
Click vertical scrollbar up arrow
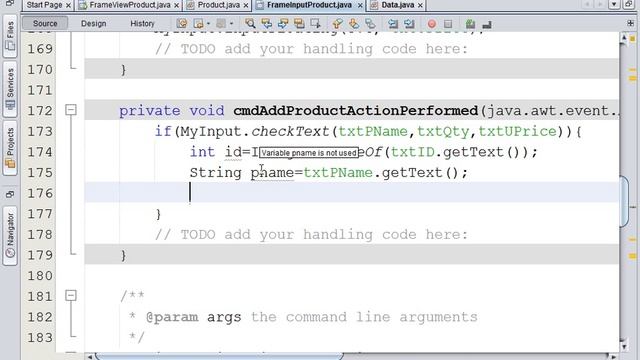(x=624, y=38)
